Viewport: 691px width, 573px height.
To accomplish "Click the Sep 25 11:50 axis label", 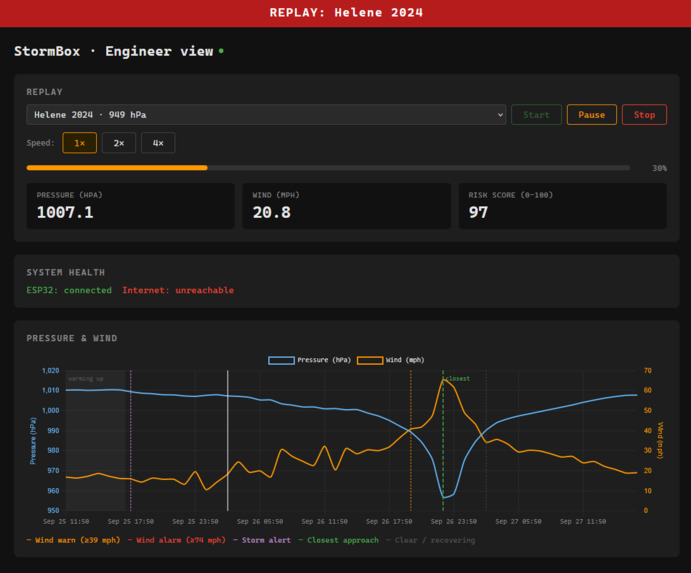I will coord(66,521).
